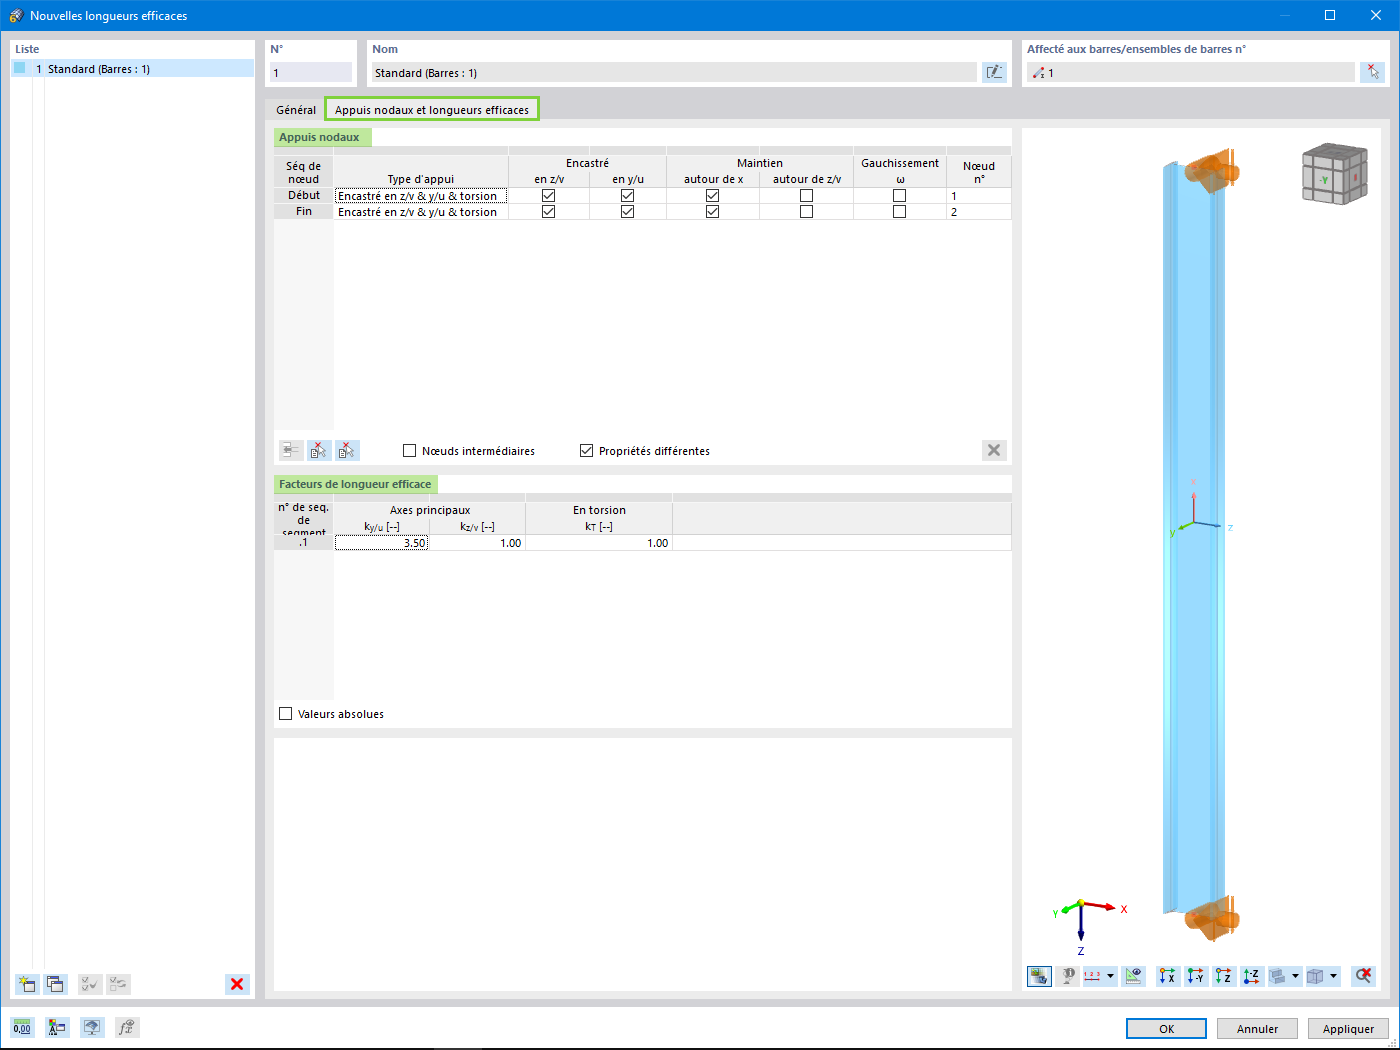Click the render mode icon in preview toolbar
The width and height of the screenshot is (1400, 1050).
click(x=1039, y=976)
